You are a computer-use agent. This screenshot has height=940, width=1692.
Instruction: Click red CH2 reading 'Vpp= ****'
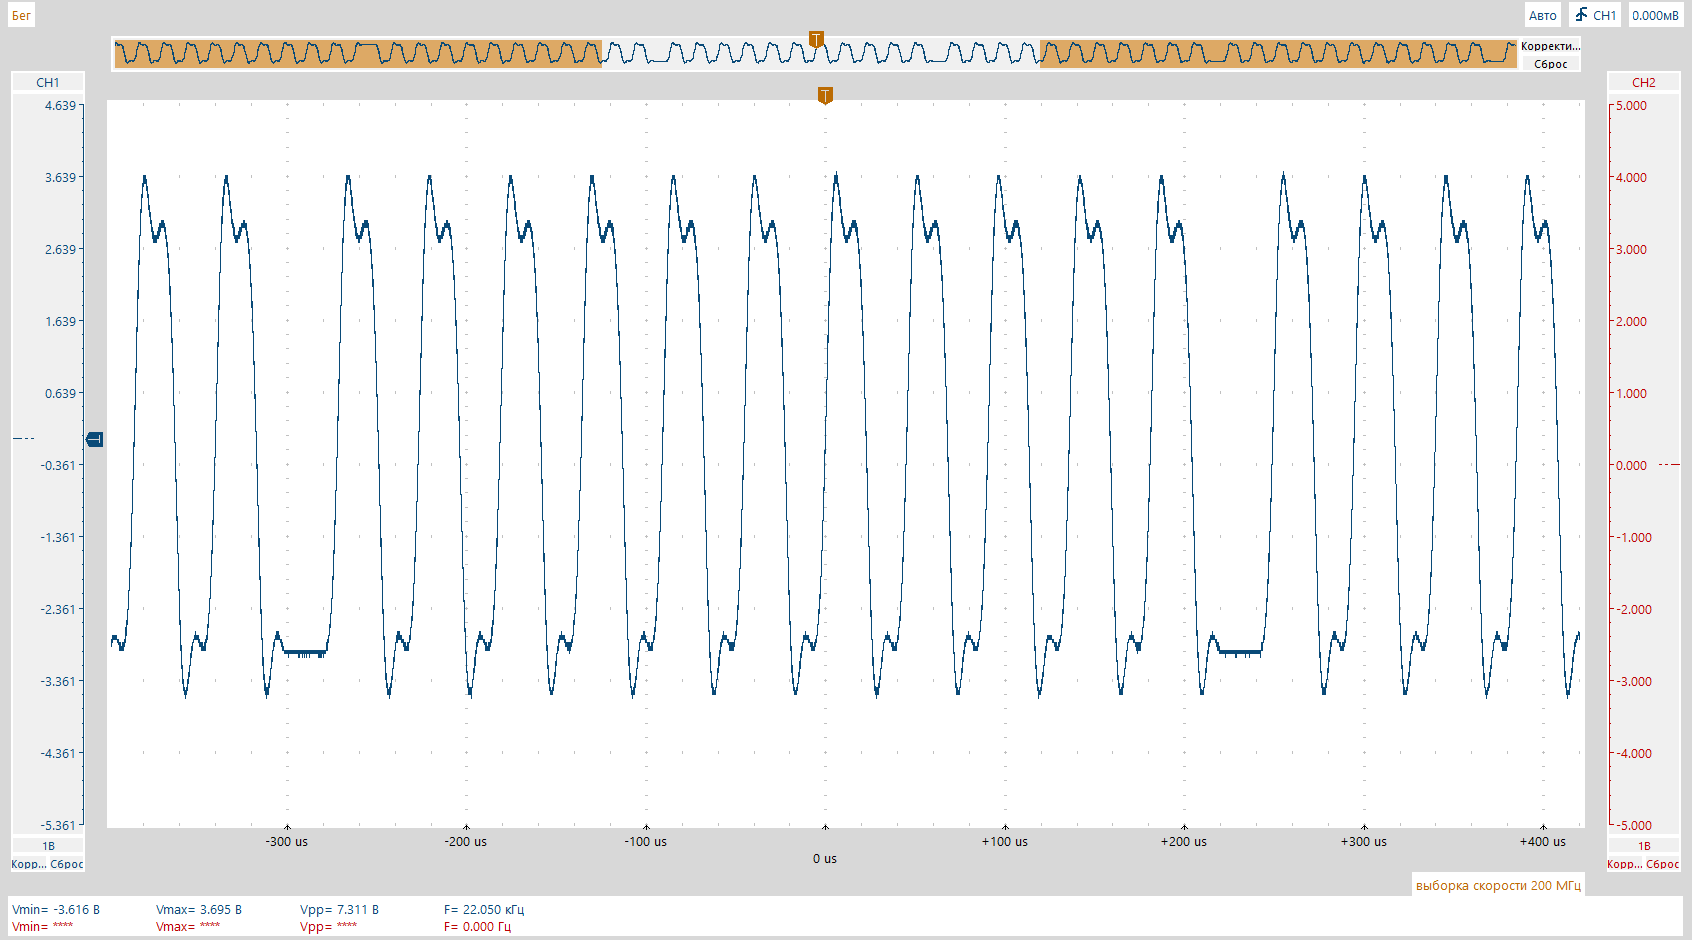[329, 927]
